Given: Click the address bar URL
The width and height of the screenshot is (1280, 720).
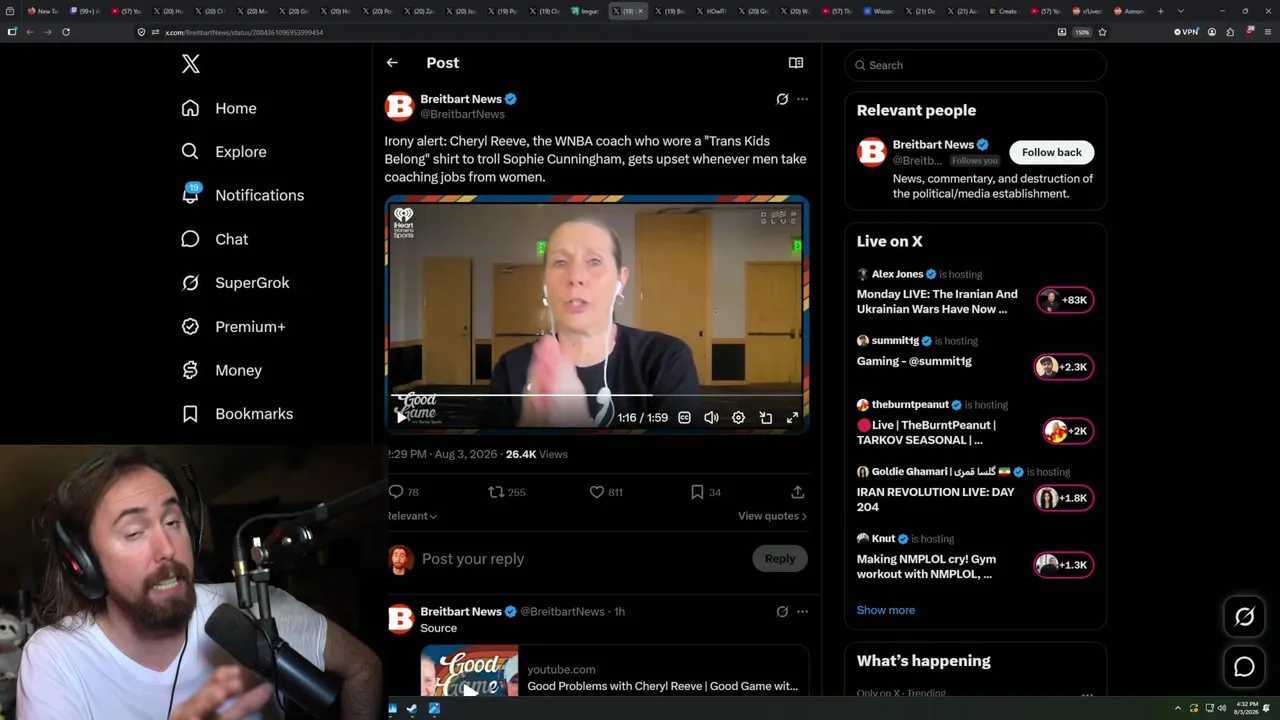Looking at the screenshot, I should (x=244, y=32).
